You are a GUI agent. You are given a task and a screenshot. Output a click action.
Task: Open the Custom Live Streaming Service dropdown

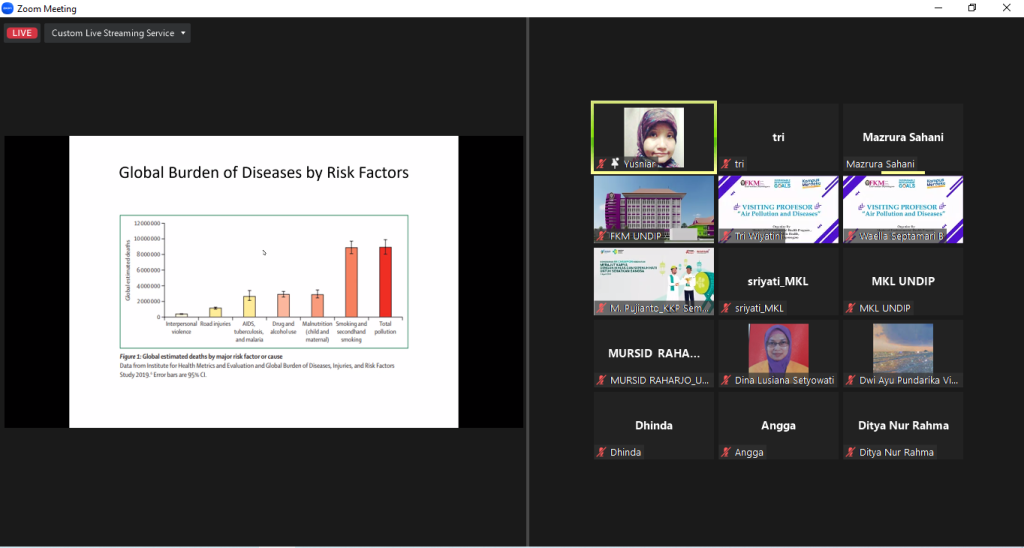[118, 33]
